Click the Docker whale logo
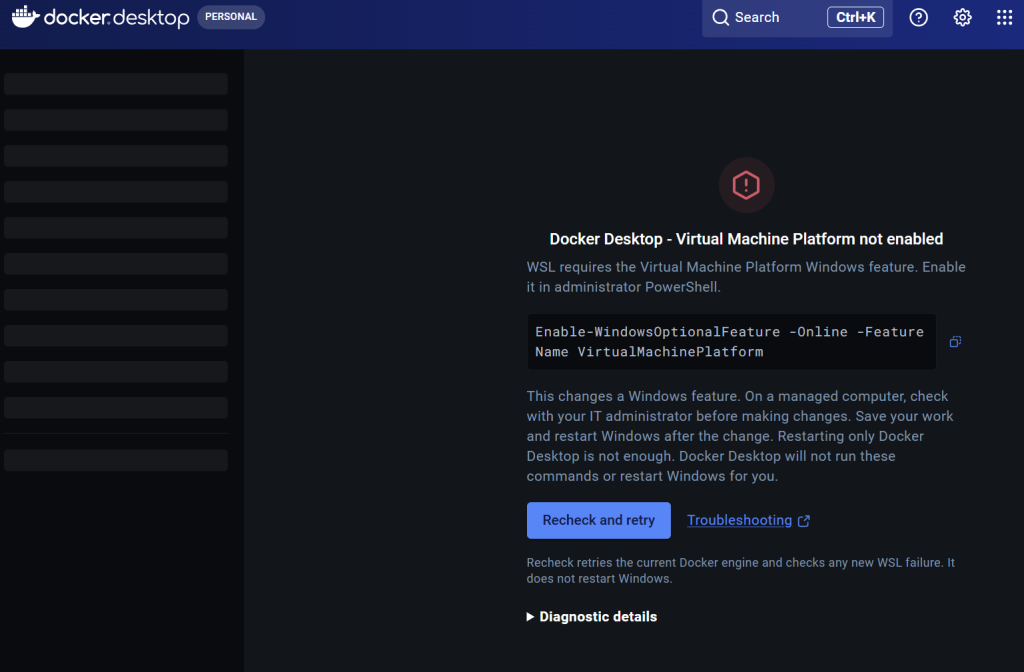The width and height of the screenshot is (1024, 672). pos(26,17)
